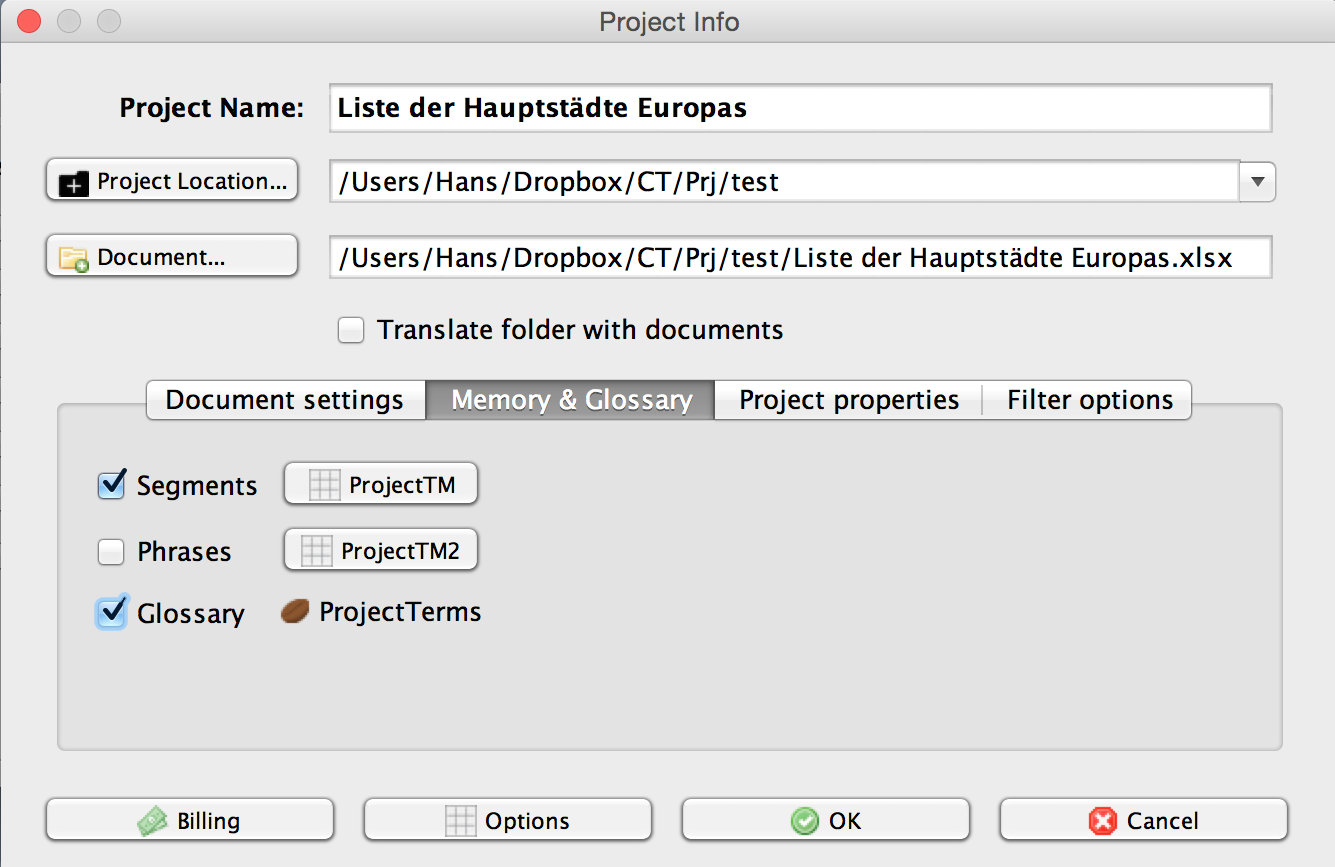The height and width of the screenshot is (867, 1335).
Task: Expand the project location dropdown arrow
Action: tap(1257, 182)
